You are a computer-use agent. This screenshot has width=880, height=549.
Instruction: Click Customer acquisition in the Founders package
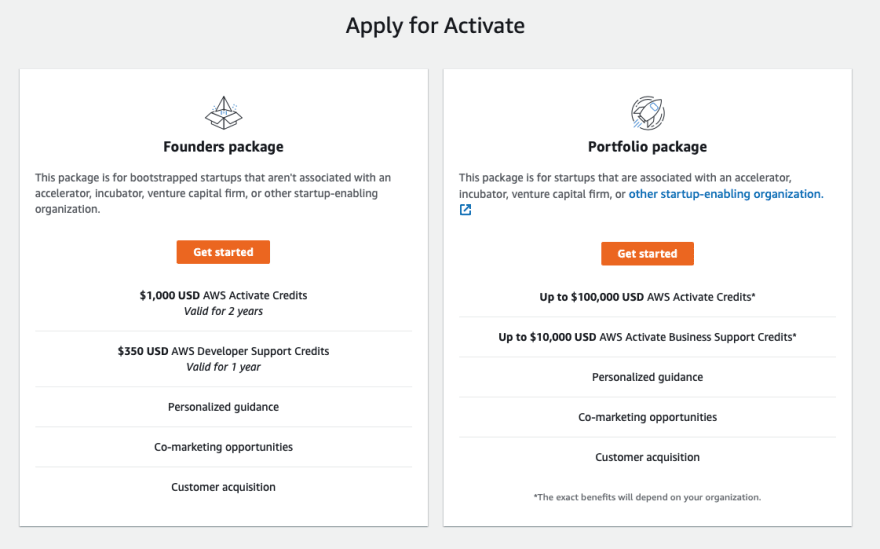coord(223,487)
